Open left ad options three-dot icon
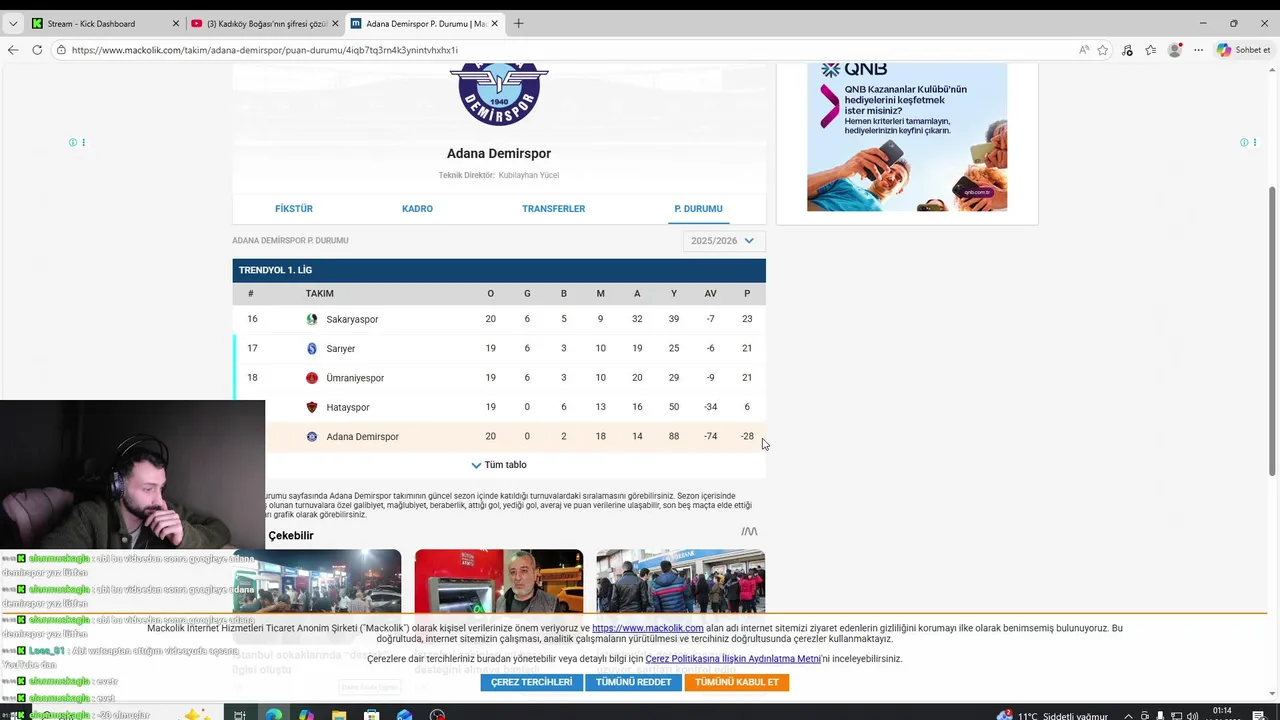 [x=83, y=143]
